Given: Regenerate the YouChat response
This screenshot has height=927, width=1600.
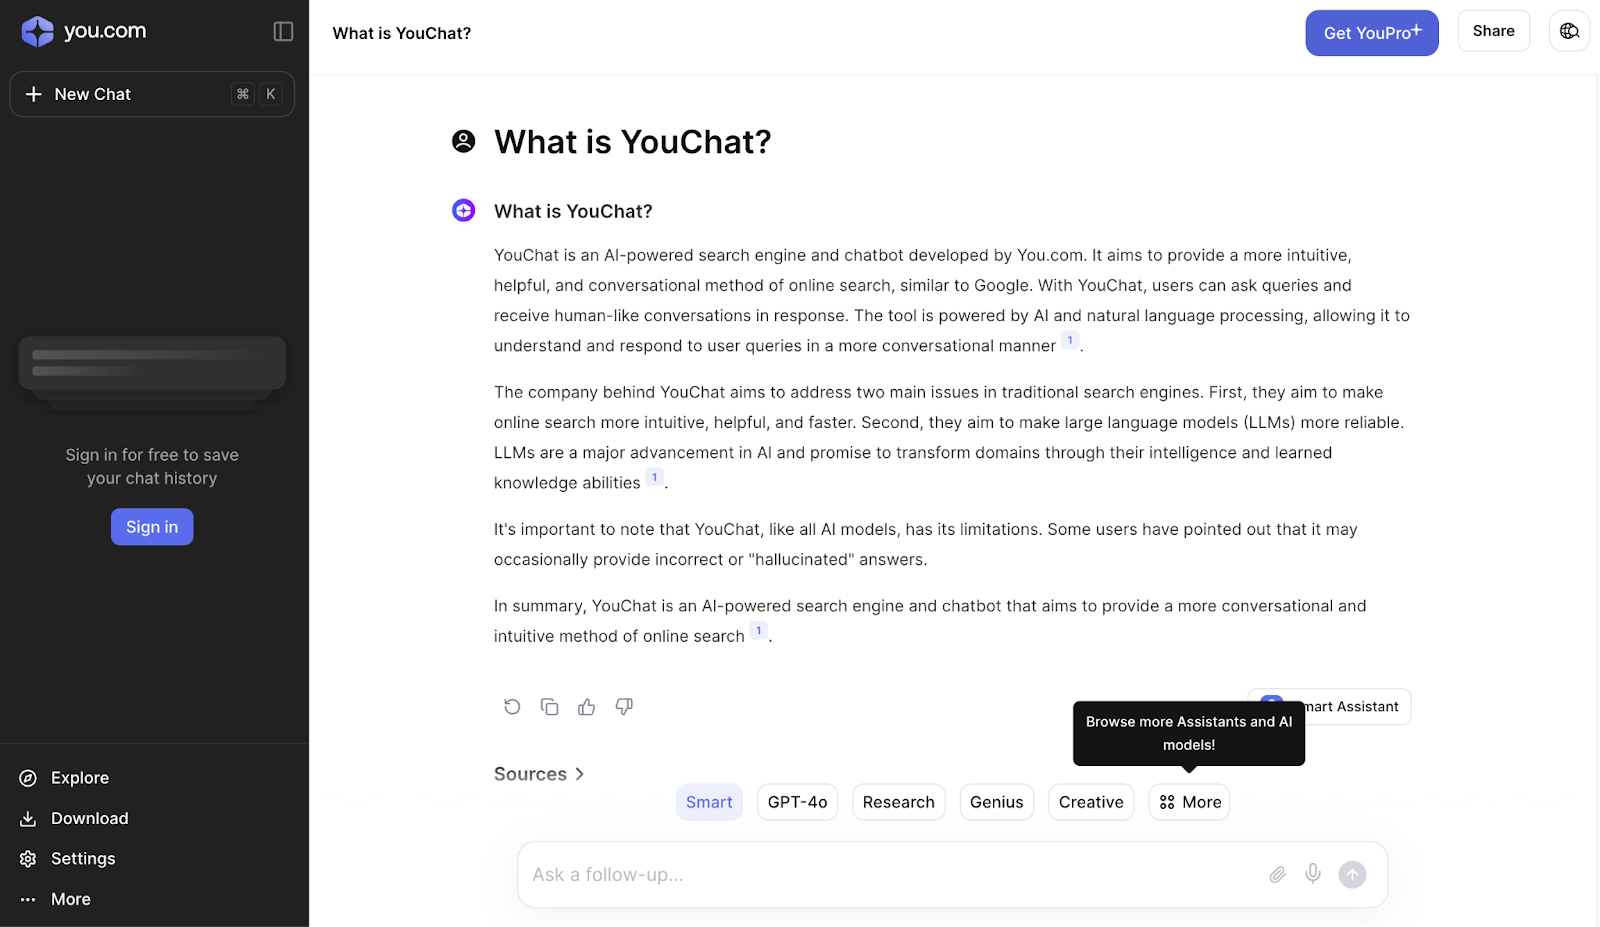Looking at the screenshot, I should pos(512,707).
